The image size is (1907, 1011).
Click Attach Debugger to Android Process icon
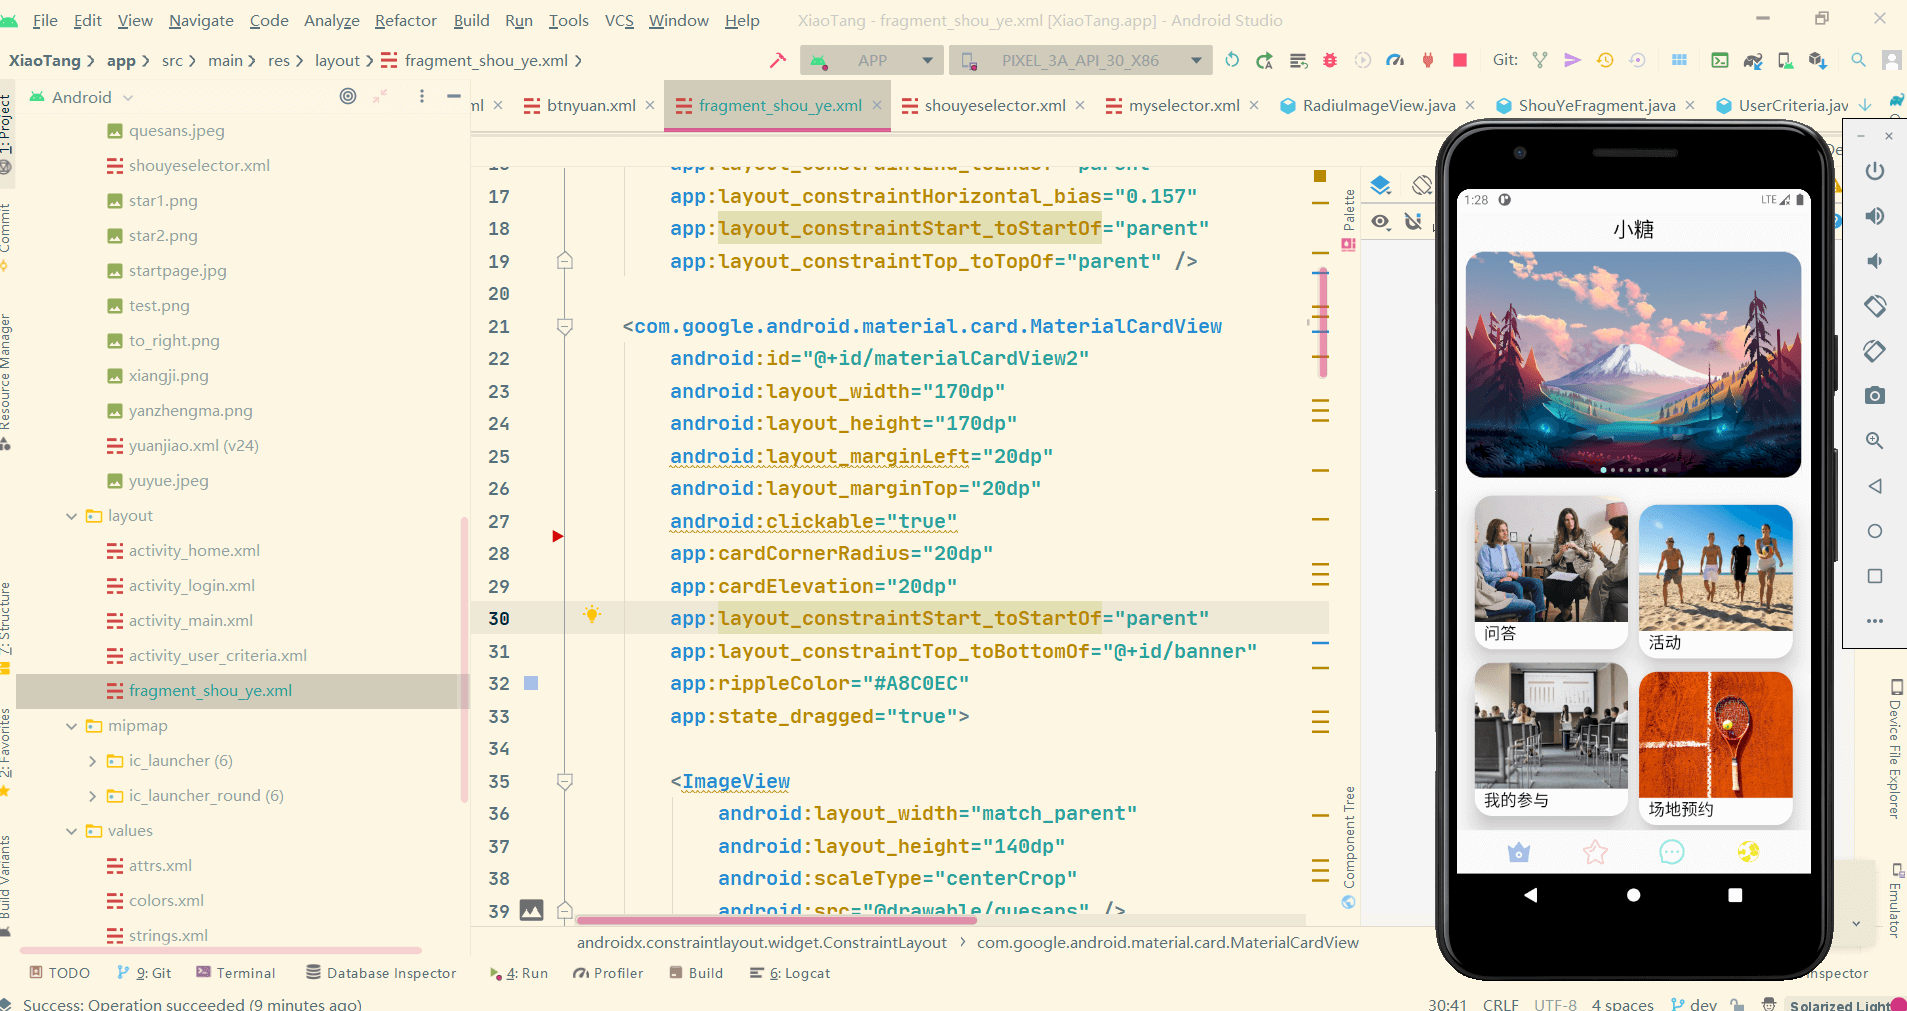point(1428,60)
